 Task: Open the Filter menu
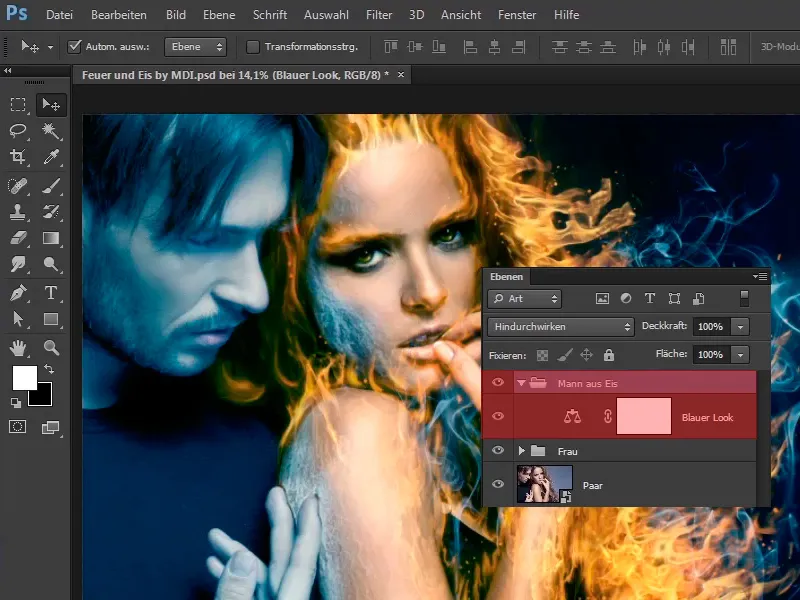(379, 15)
